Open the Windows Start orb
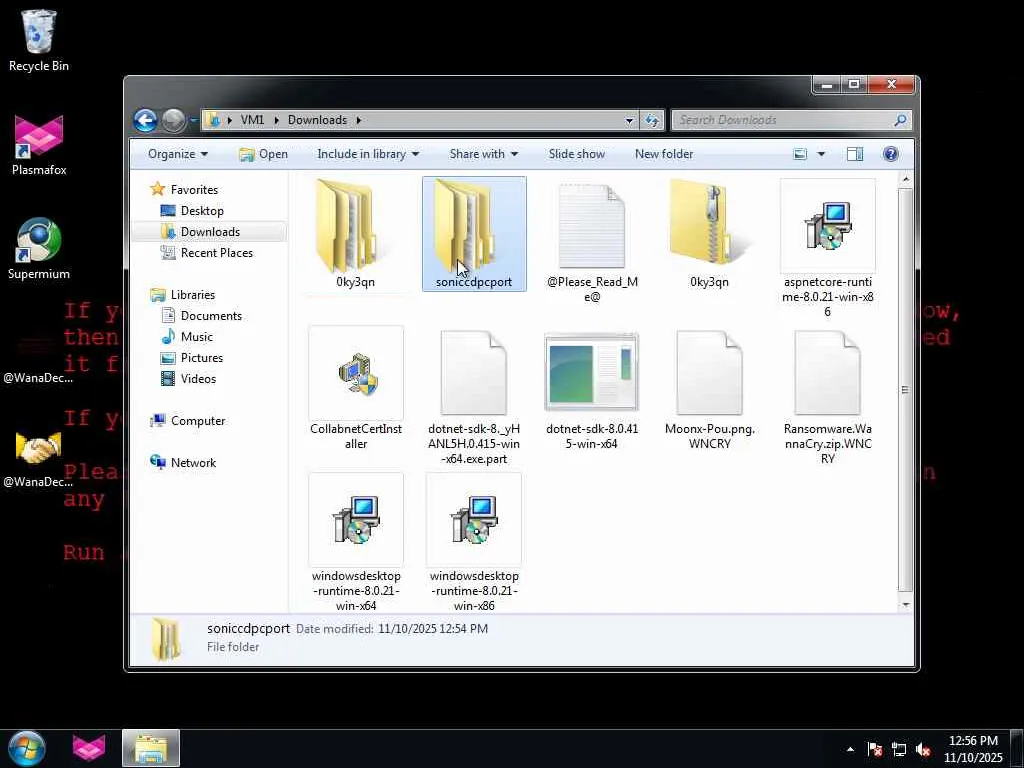The height and width of the screenshot is (768, 1024). click(27, 748)
